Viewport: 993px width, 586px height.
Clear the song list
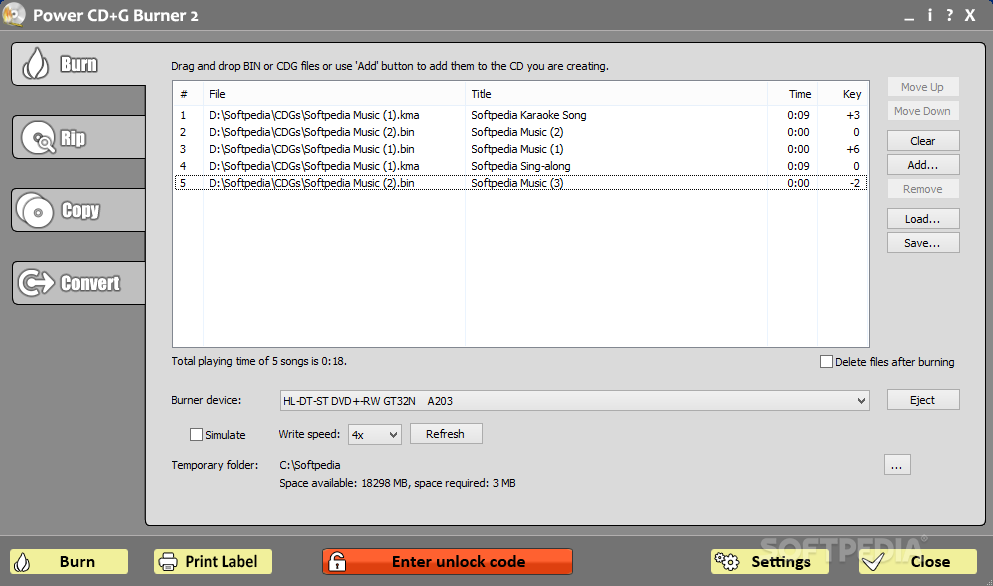click(x=923, y=141)
